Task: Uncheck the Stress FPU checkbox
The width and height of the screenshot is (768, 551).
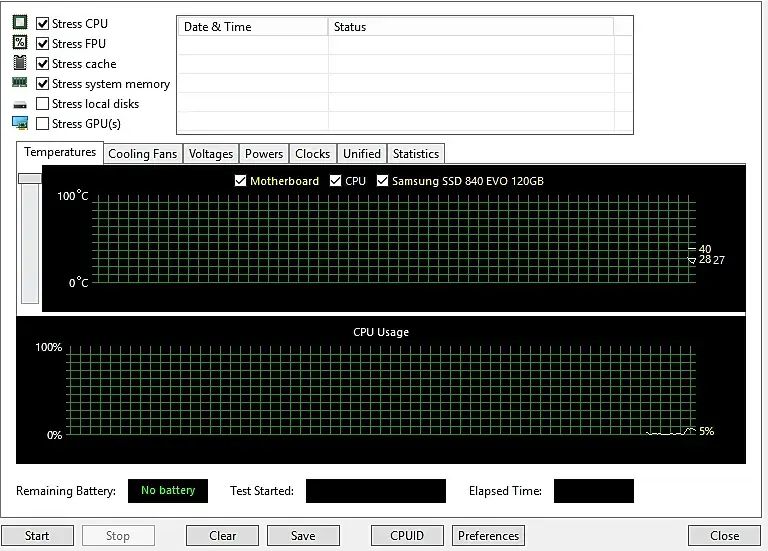Action: [x=43, y=44]
